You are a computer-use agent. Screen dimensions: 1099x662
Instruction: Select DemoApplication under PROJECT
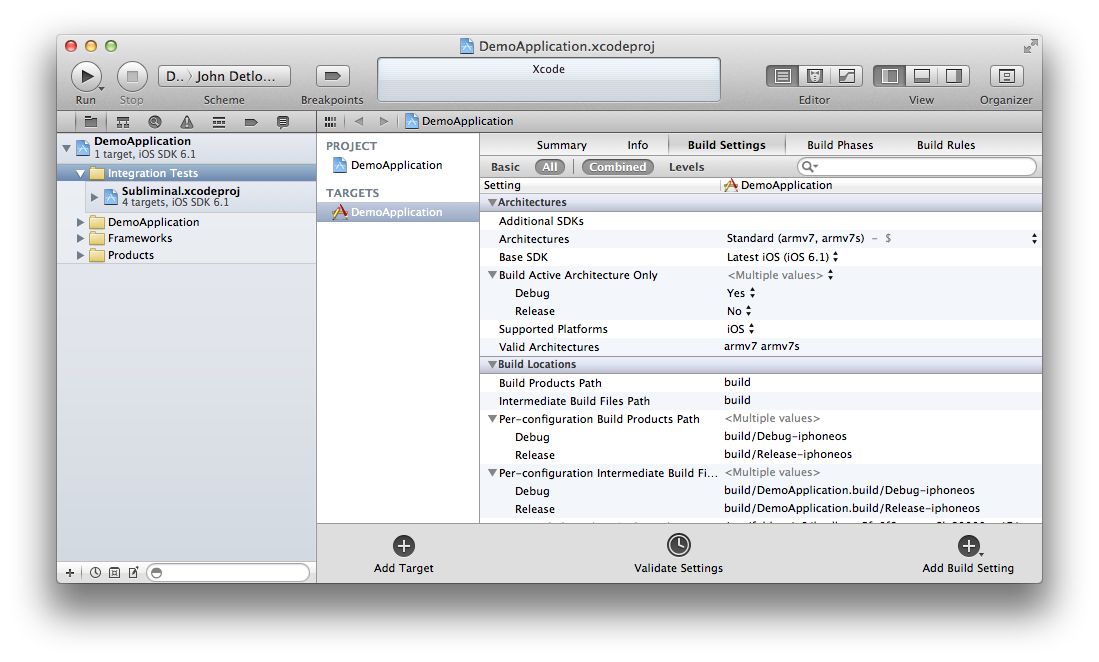coord(397,165)
